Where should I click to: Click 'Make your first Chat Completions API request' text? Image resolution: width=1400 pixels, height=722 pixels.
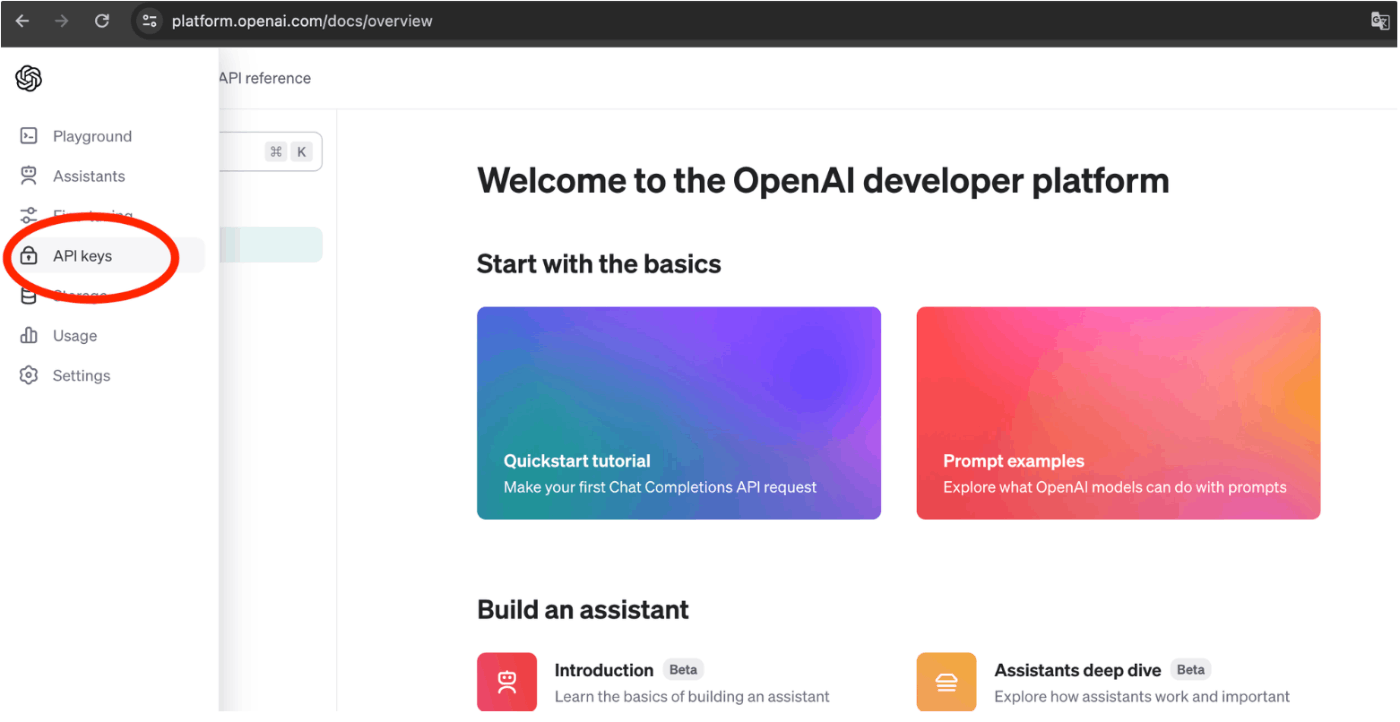(x=660, y=487)
